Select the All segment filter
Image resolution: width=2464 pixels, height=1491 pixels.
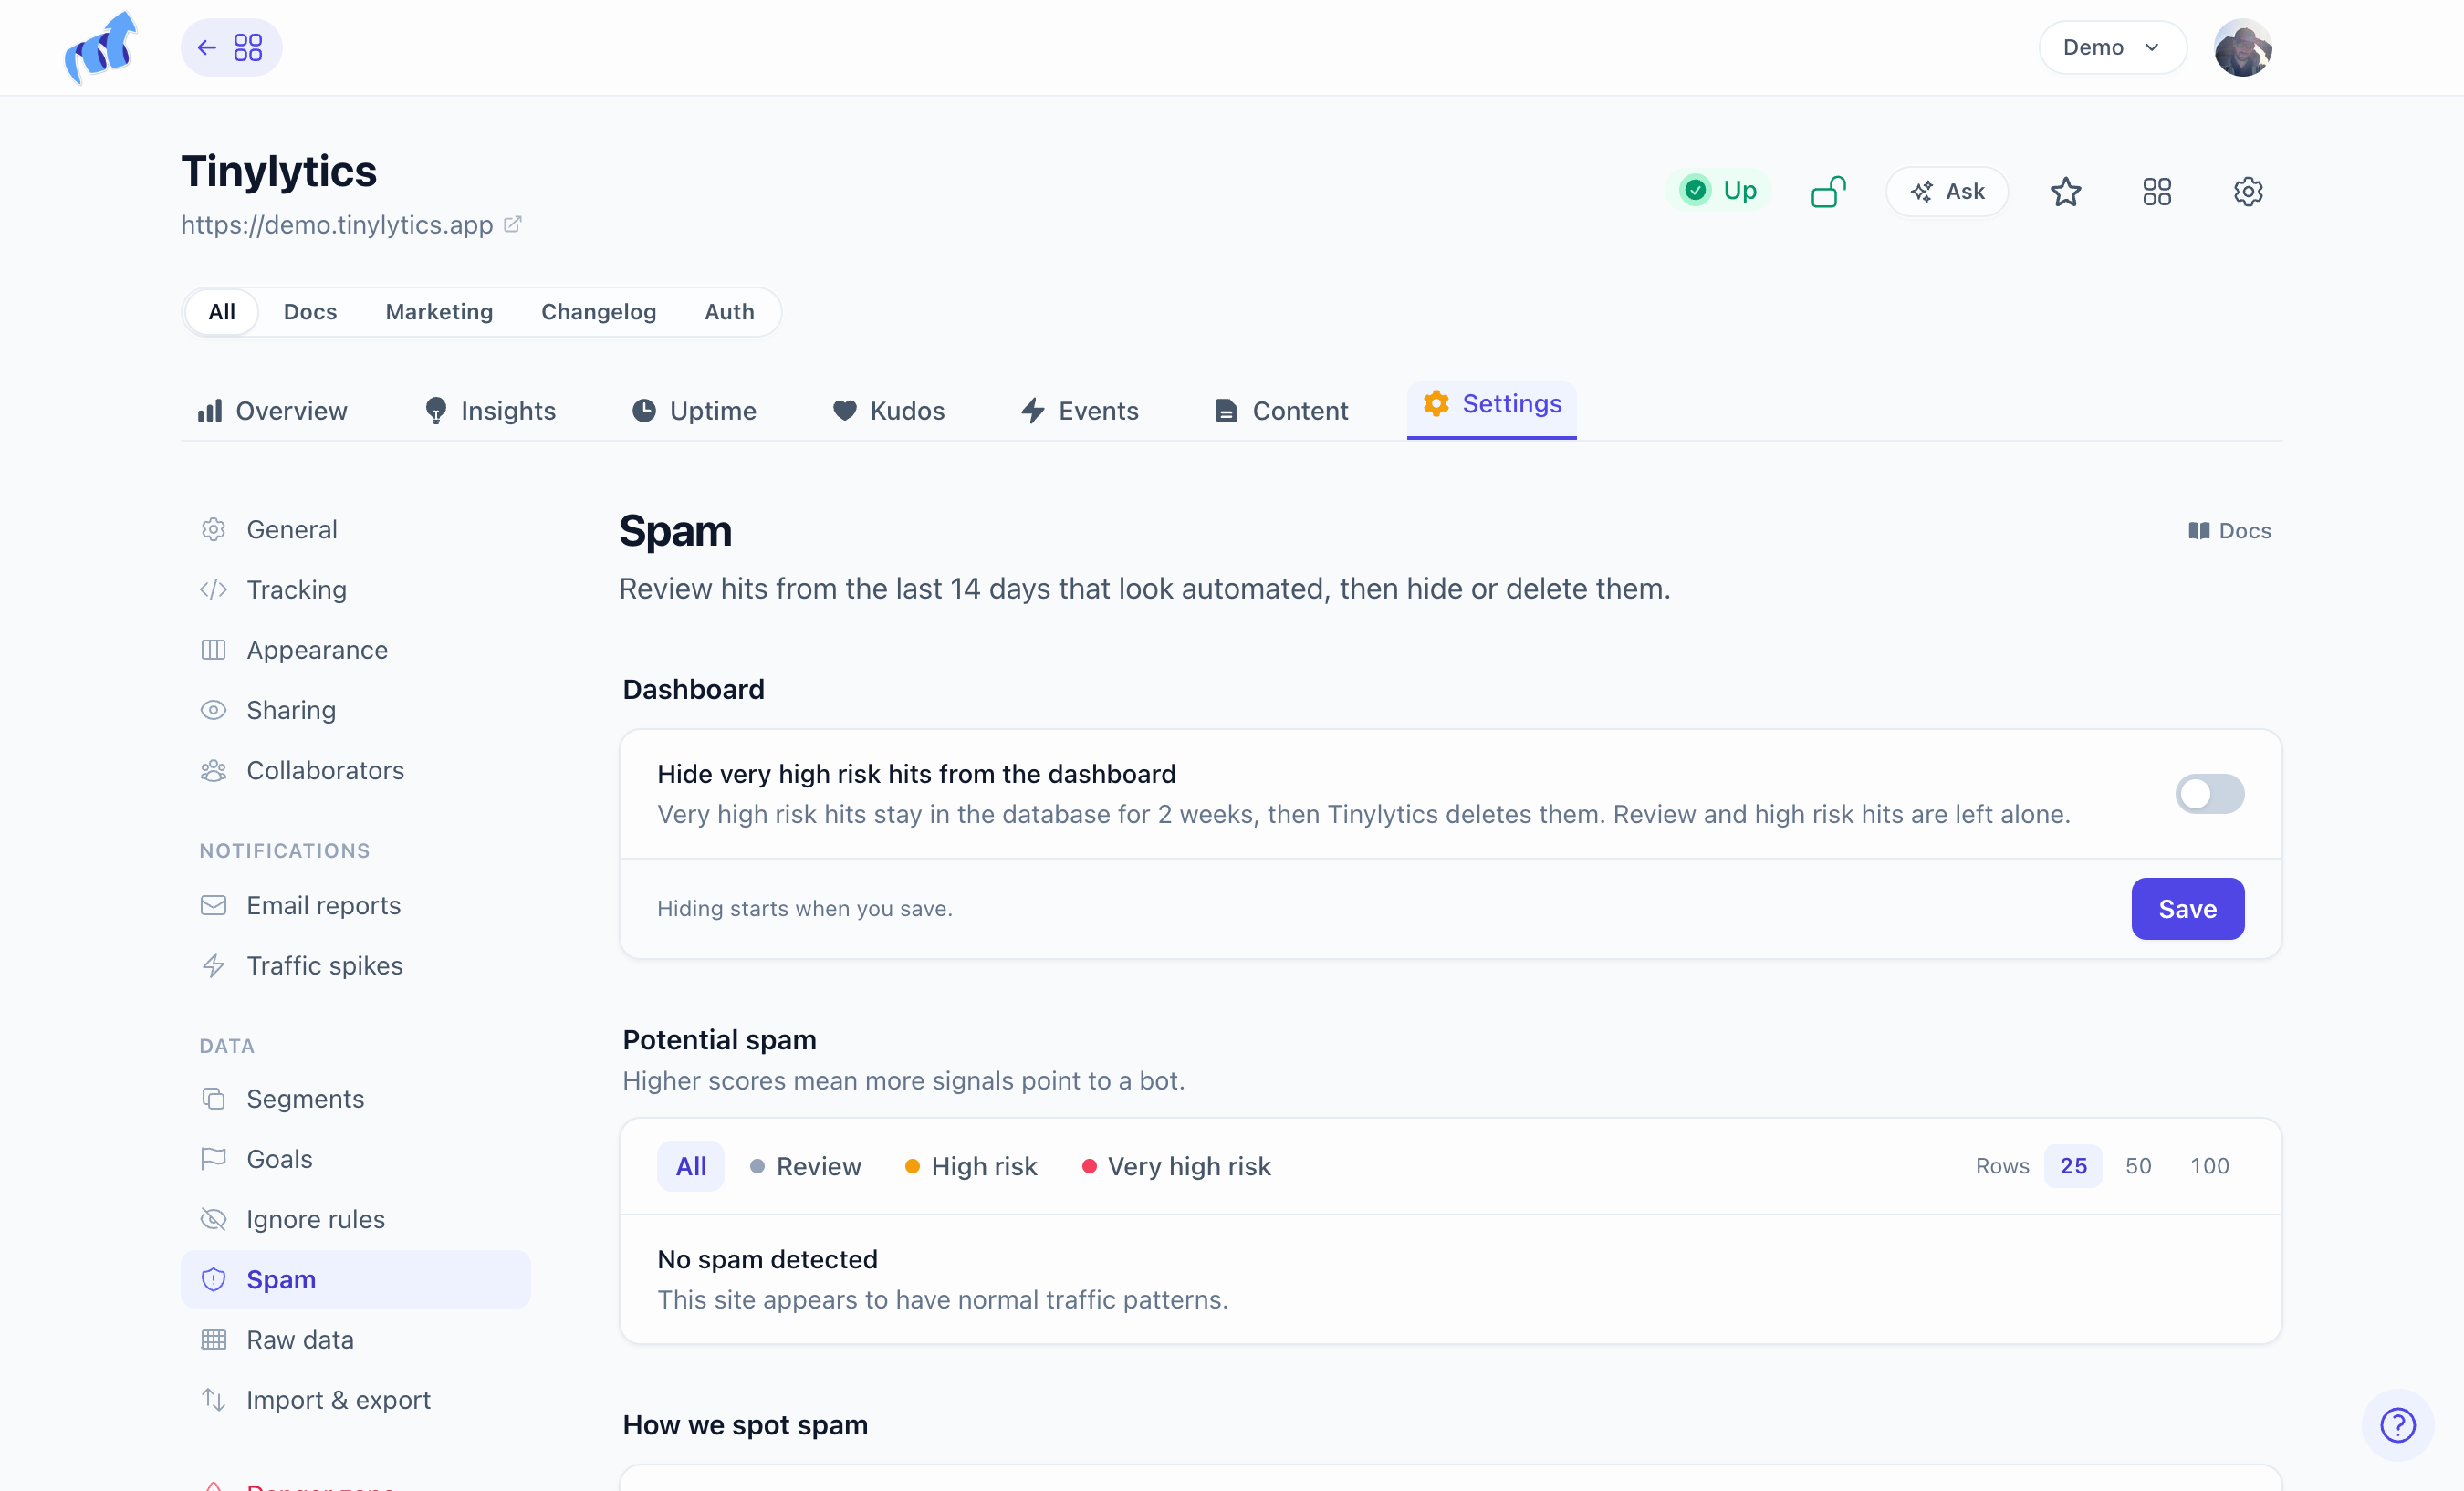pos(222,312)
